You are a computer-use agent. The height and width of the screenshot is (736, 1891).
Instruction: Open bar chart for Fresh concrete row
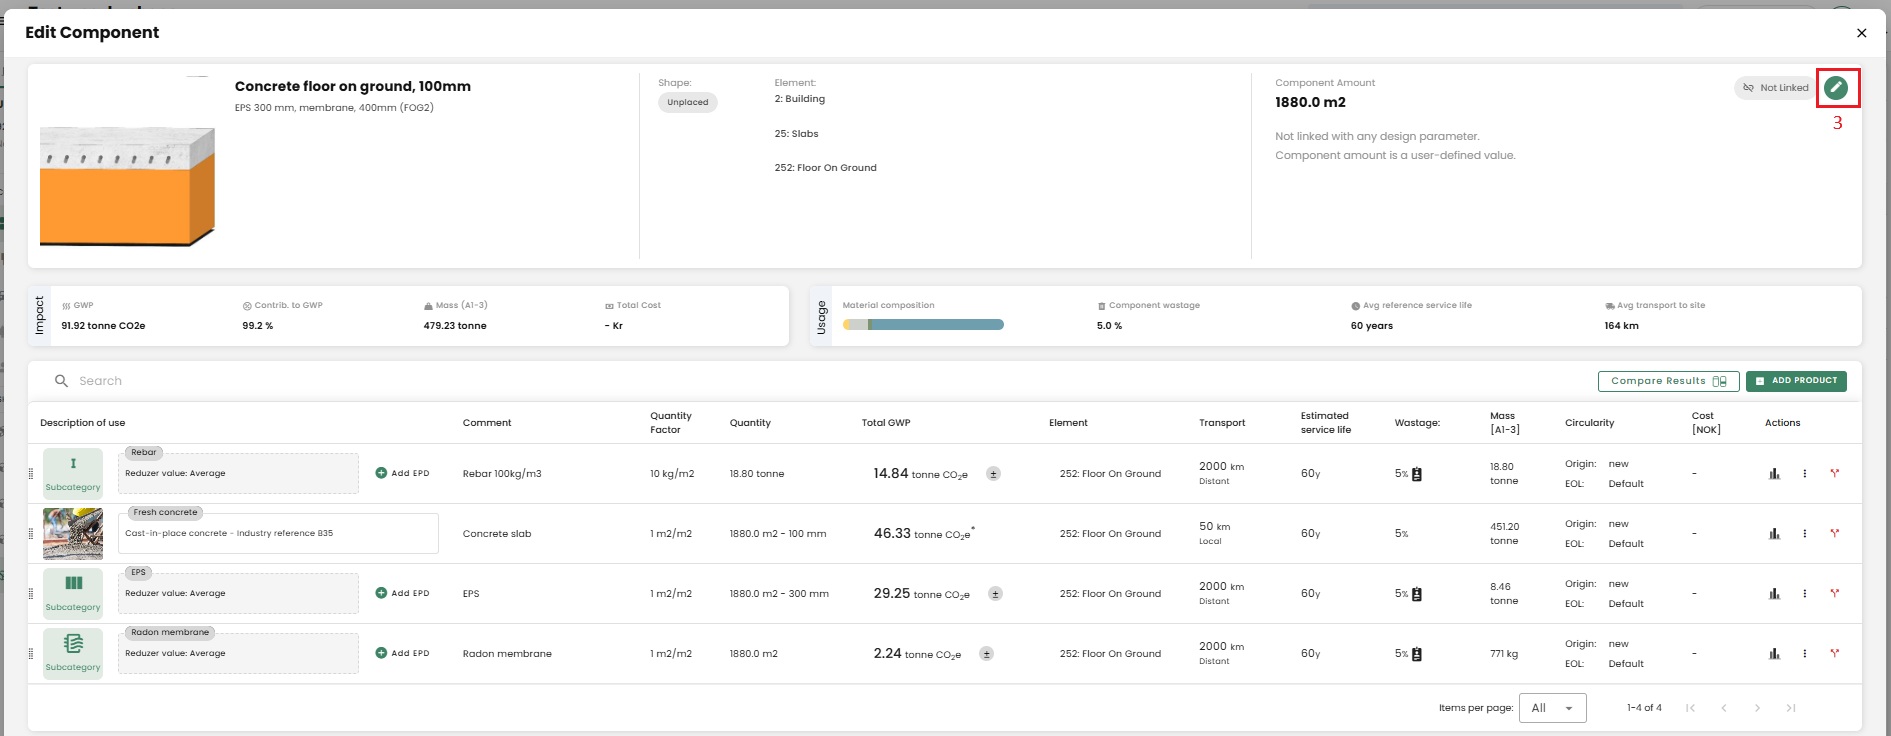tap(1774, 534)
